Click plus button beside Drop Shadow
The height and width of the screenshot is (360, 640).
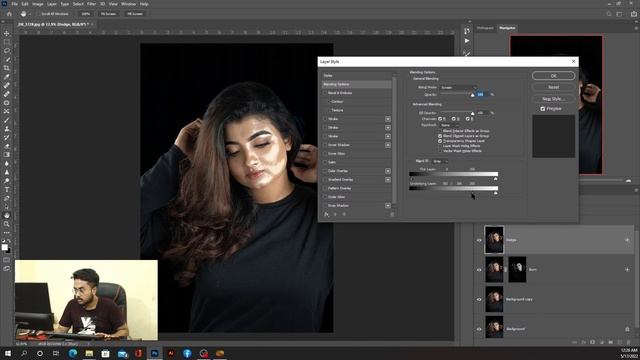tap(388, 206)
